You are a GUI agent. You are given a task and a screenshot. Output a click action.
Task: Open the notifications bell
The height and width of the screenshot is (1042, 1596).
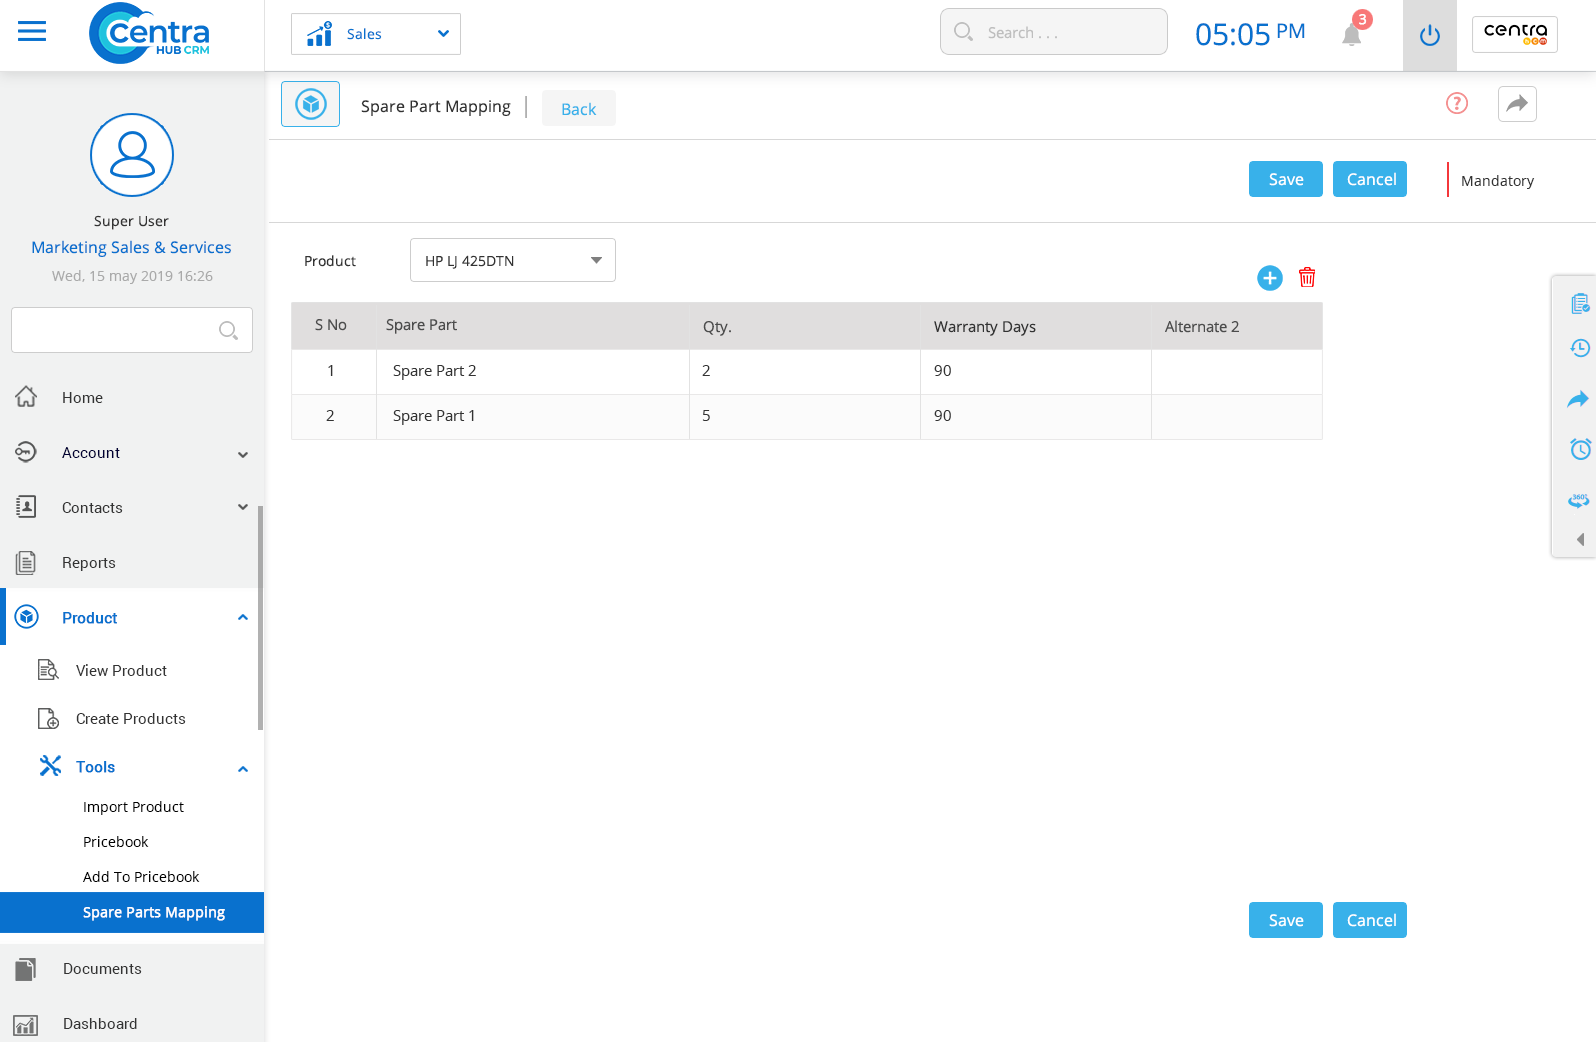[x=1352, y=34]
